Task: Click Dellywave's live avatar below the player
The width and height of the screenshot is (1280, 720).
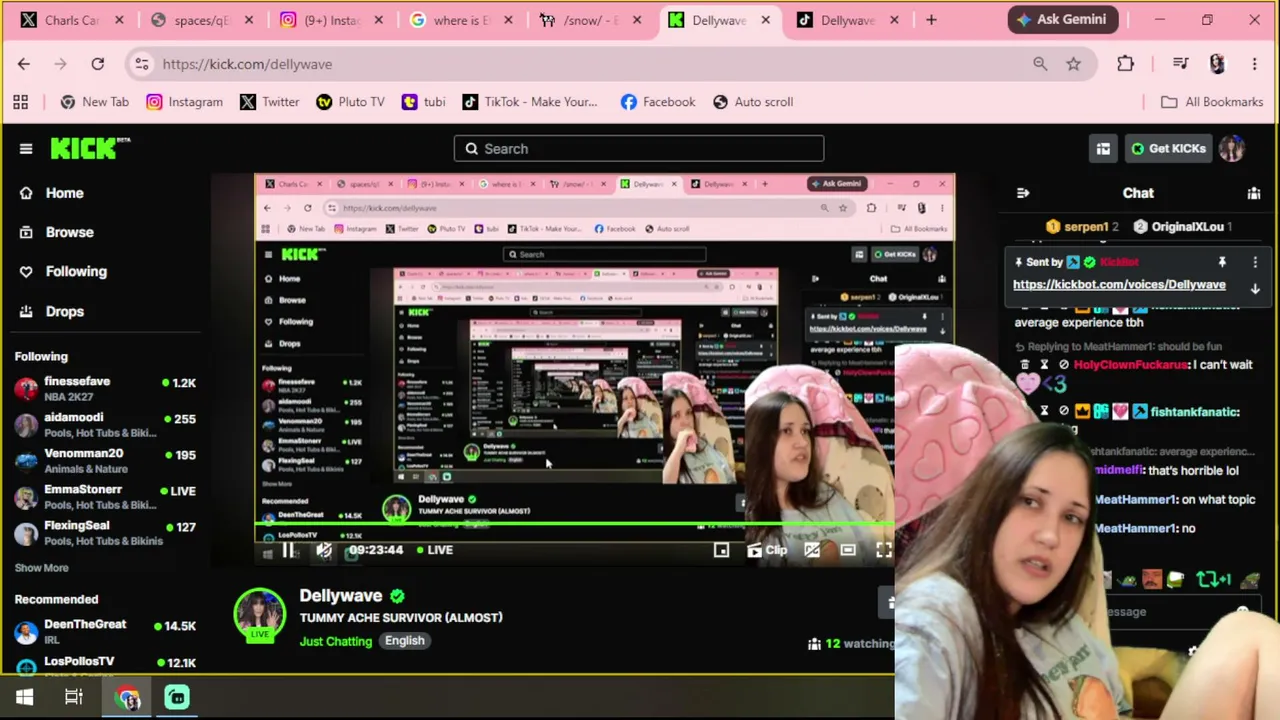Action: tap(260, 614)
